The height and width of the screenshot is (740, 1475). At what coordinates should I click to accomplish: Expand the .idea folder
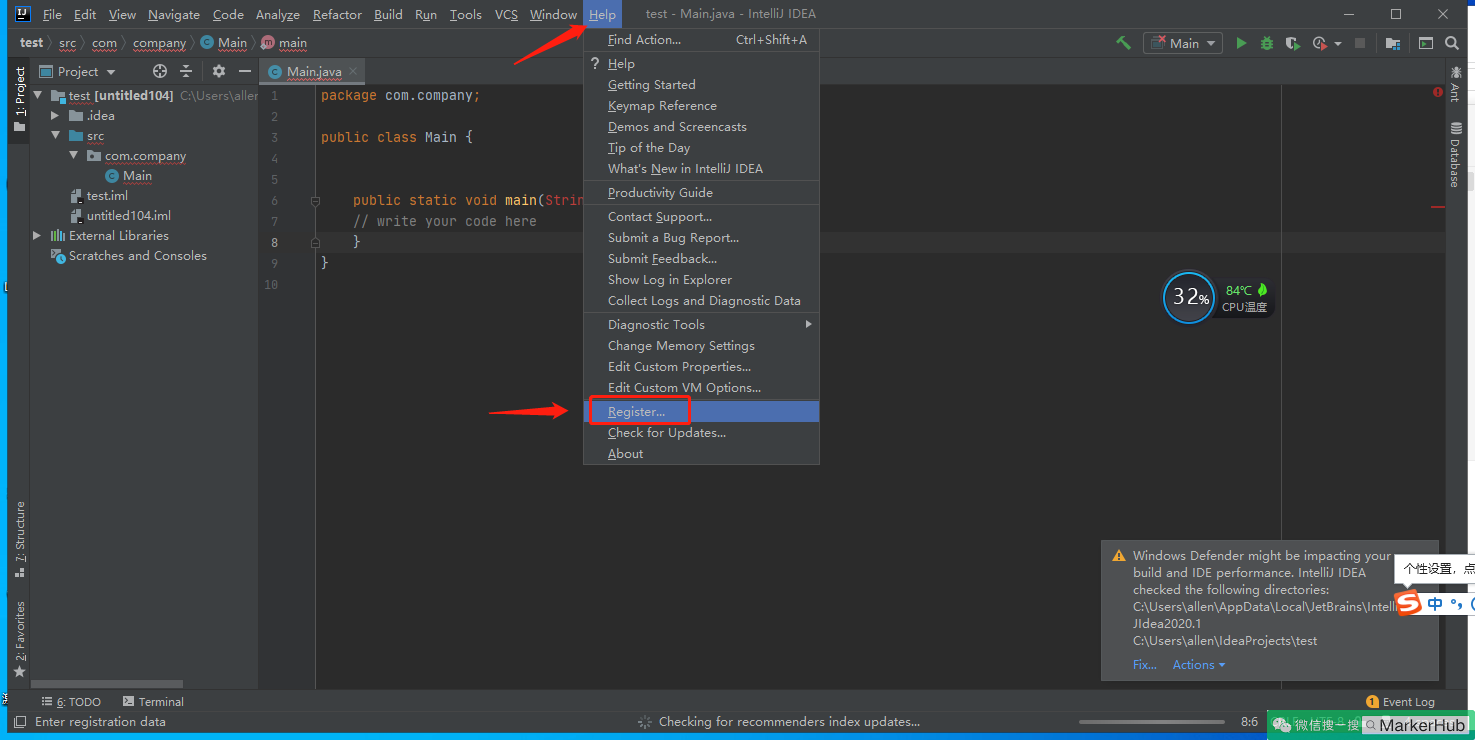coord(56,116)
